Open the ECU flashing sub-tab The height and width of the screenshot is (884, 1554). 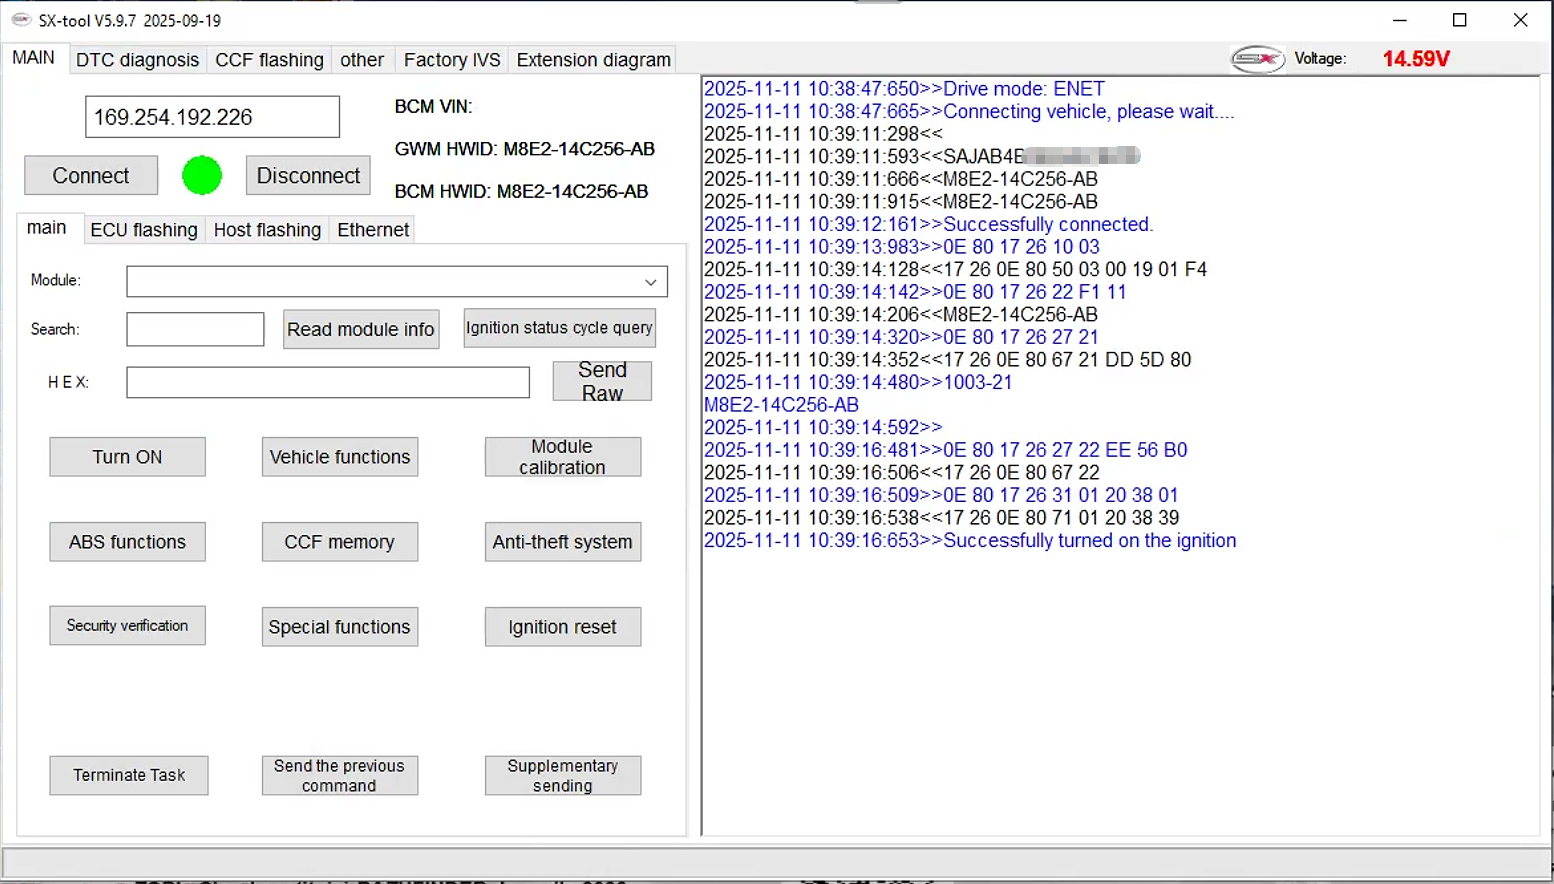click(x=144, y=230)
